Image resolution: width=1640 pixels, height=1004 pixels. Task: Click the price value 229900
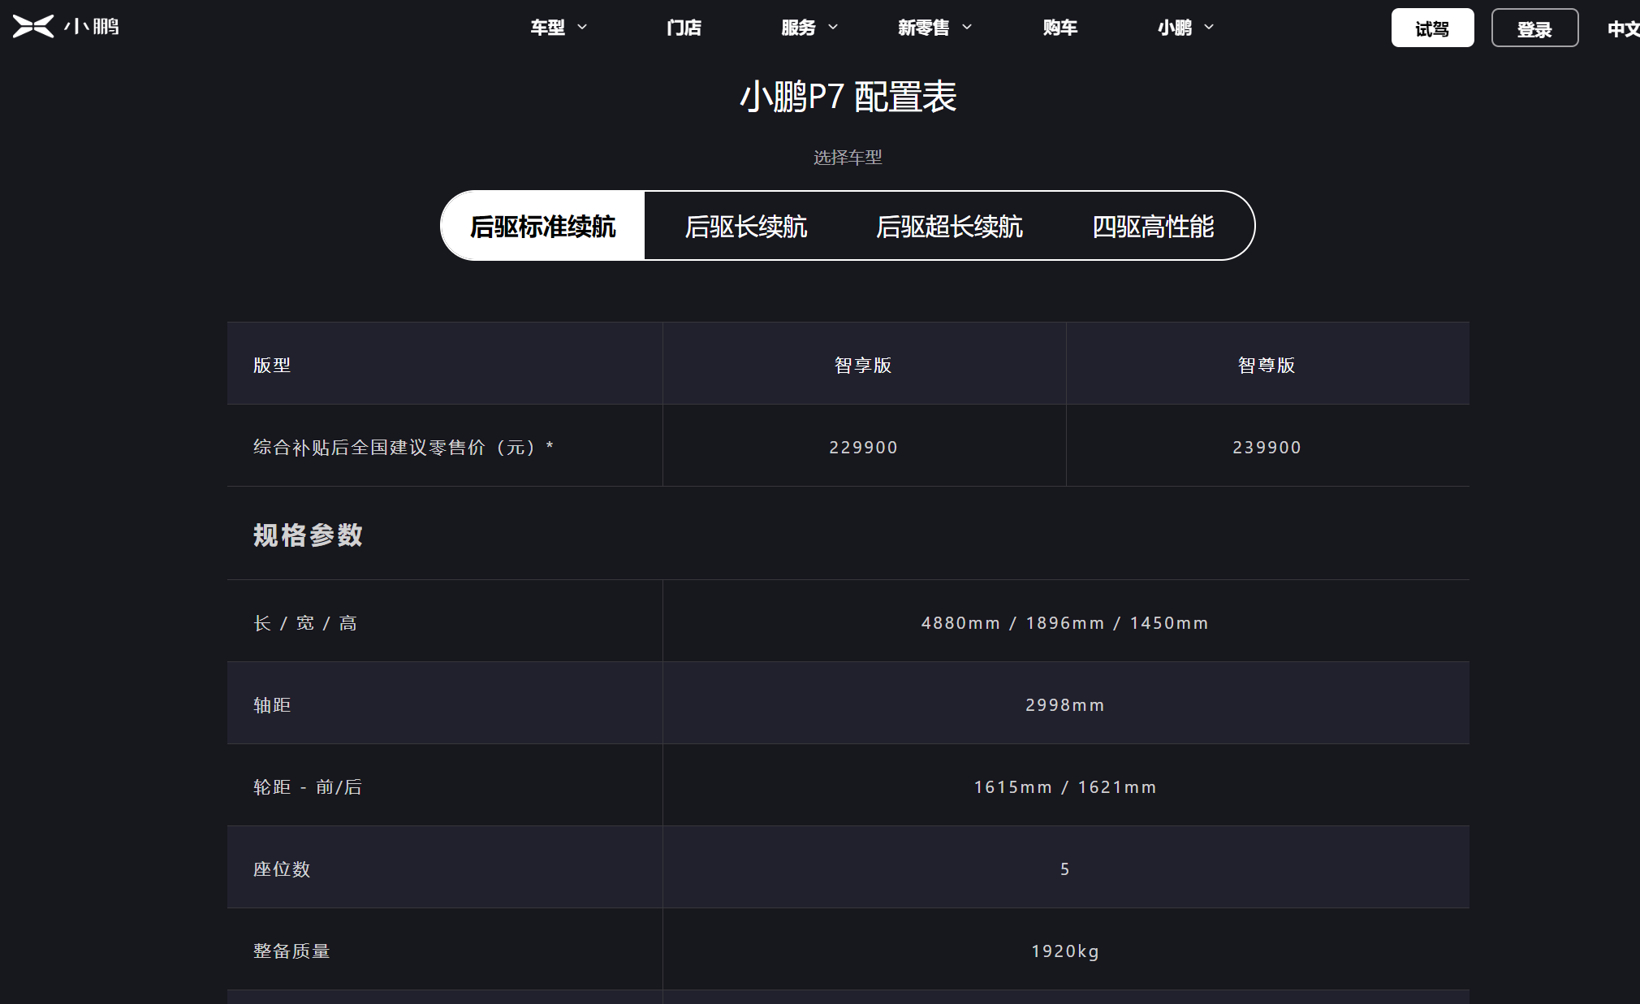[x=863, y=447]
